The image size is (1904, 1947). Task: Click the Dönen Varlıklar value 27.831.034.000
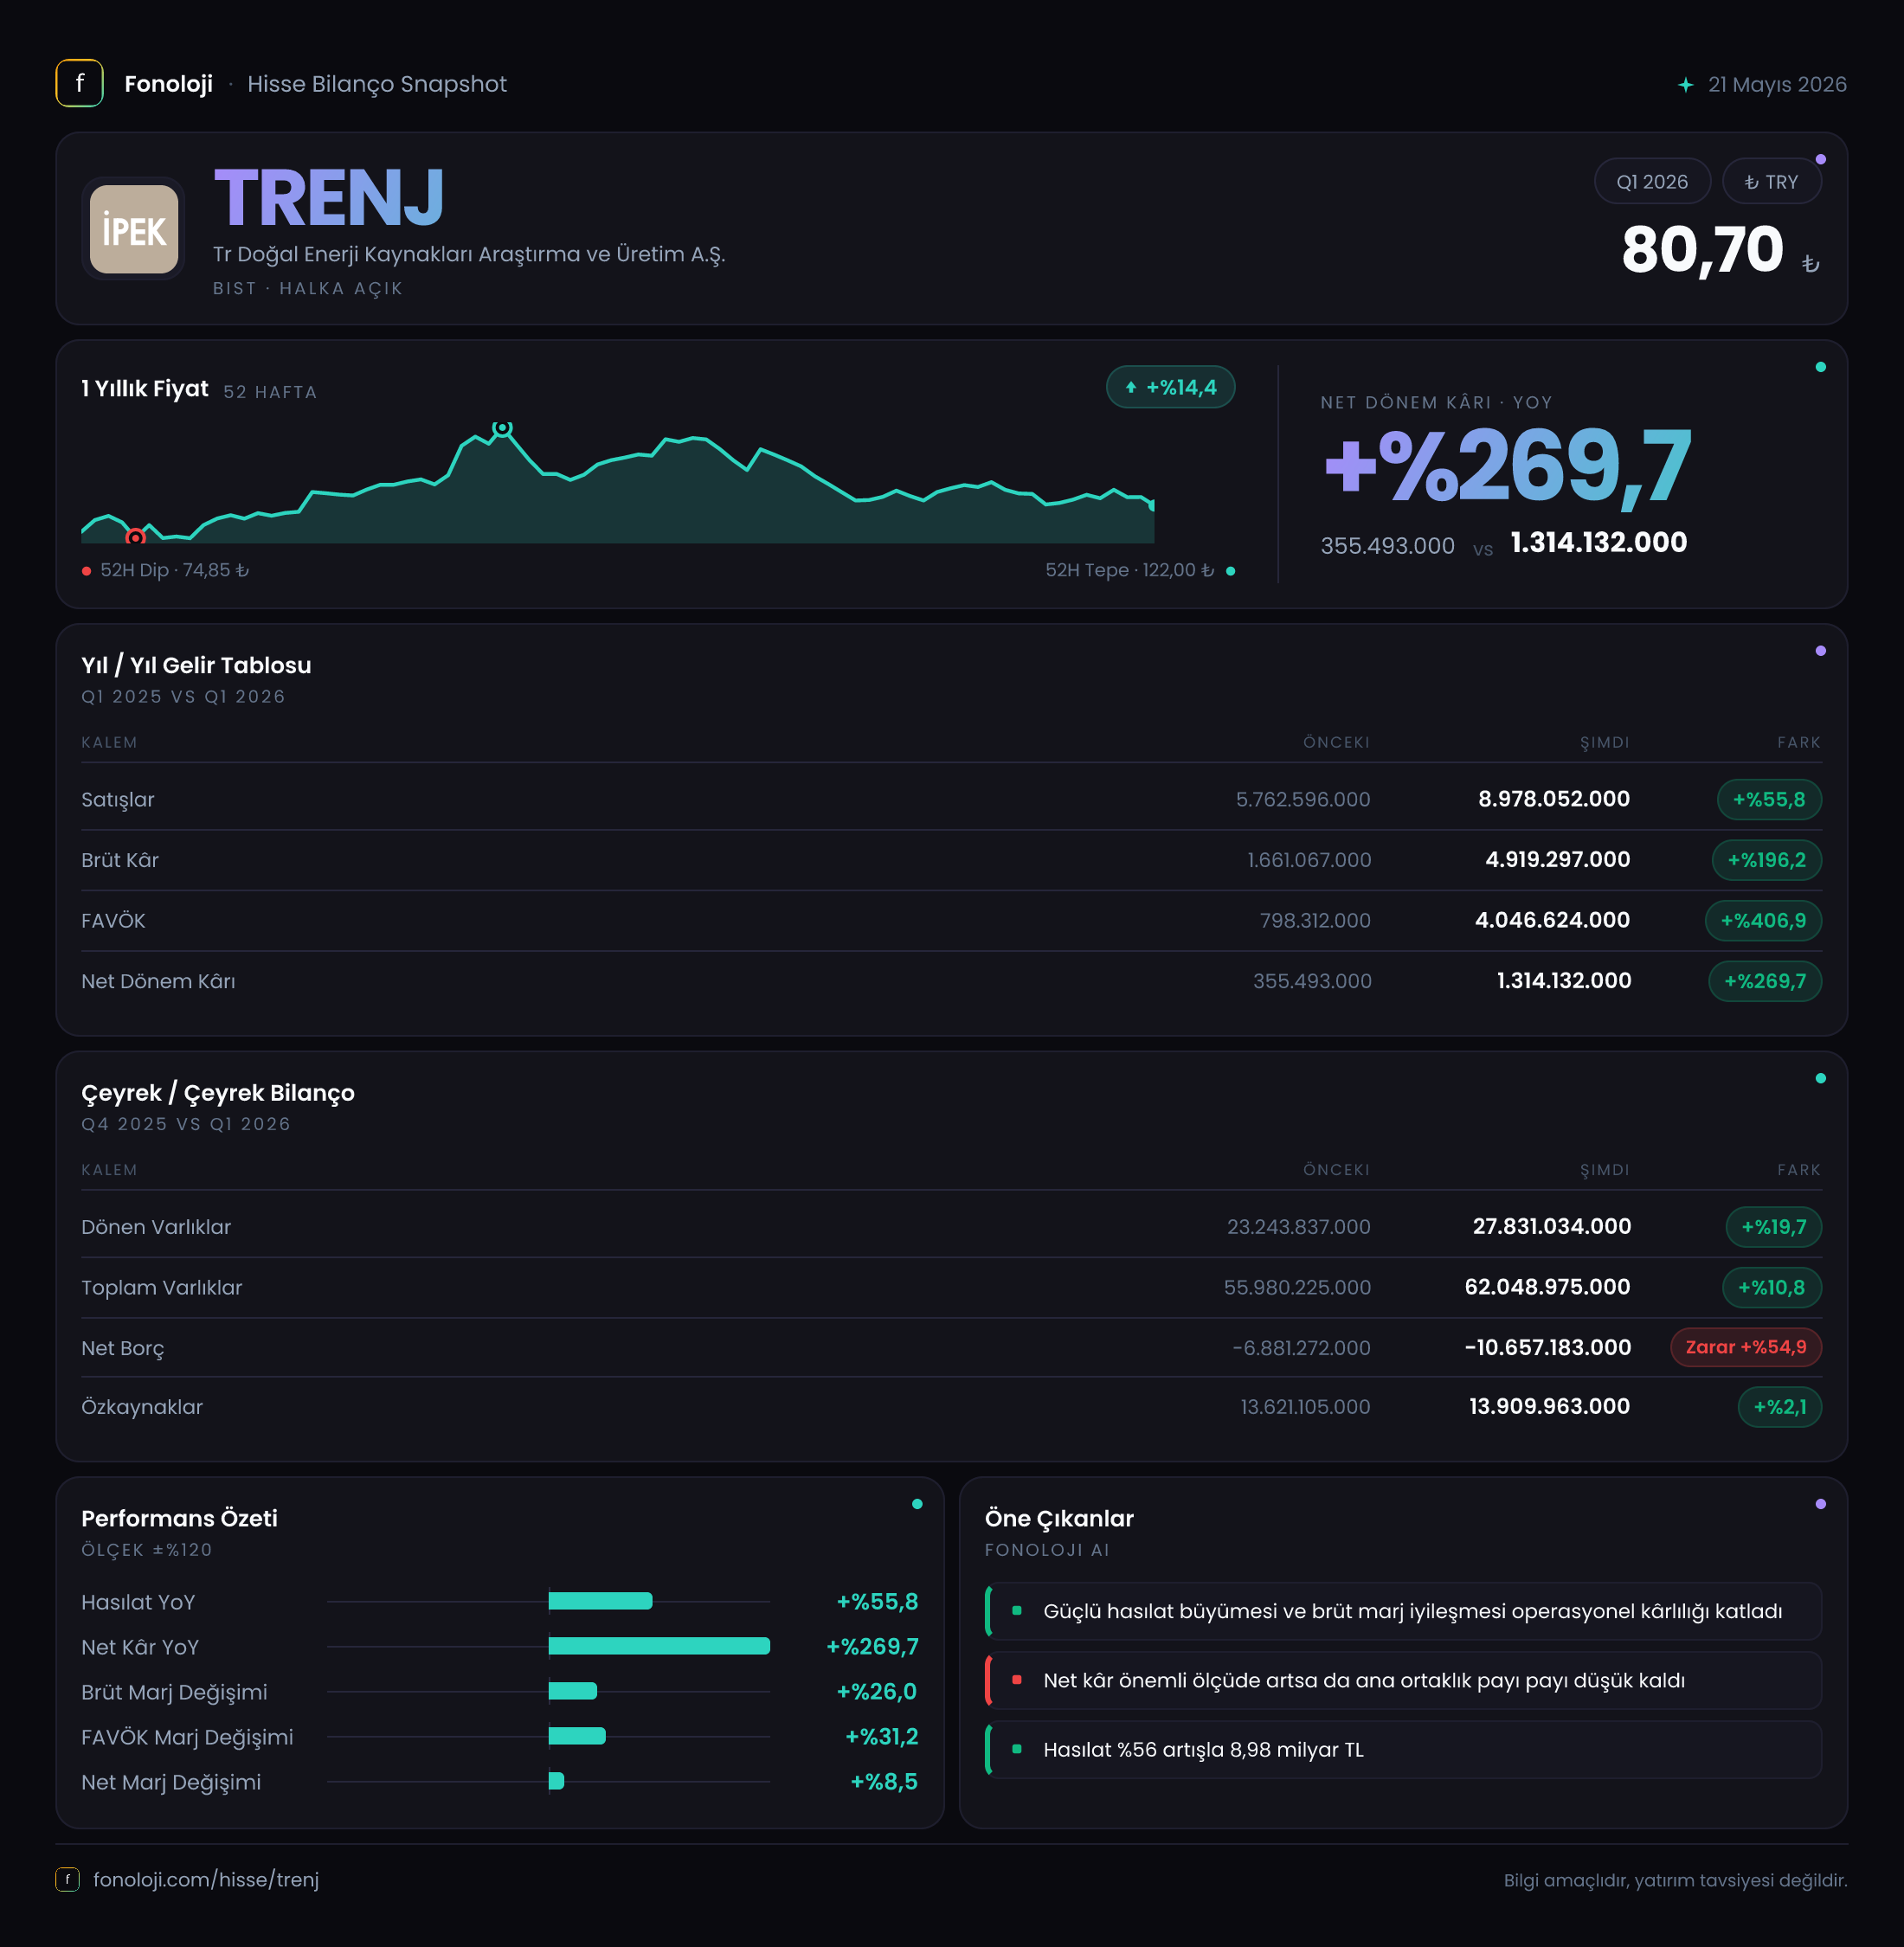click(1552, 1226)
